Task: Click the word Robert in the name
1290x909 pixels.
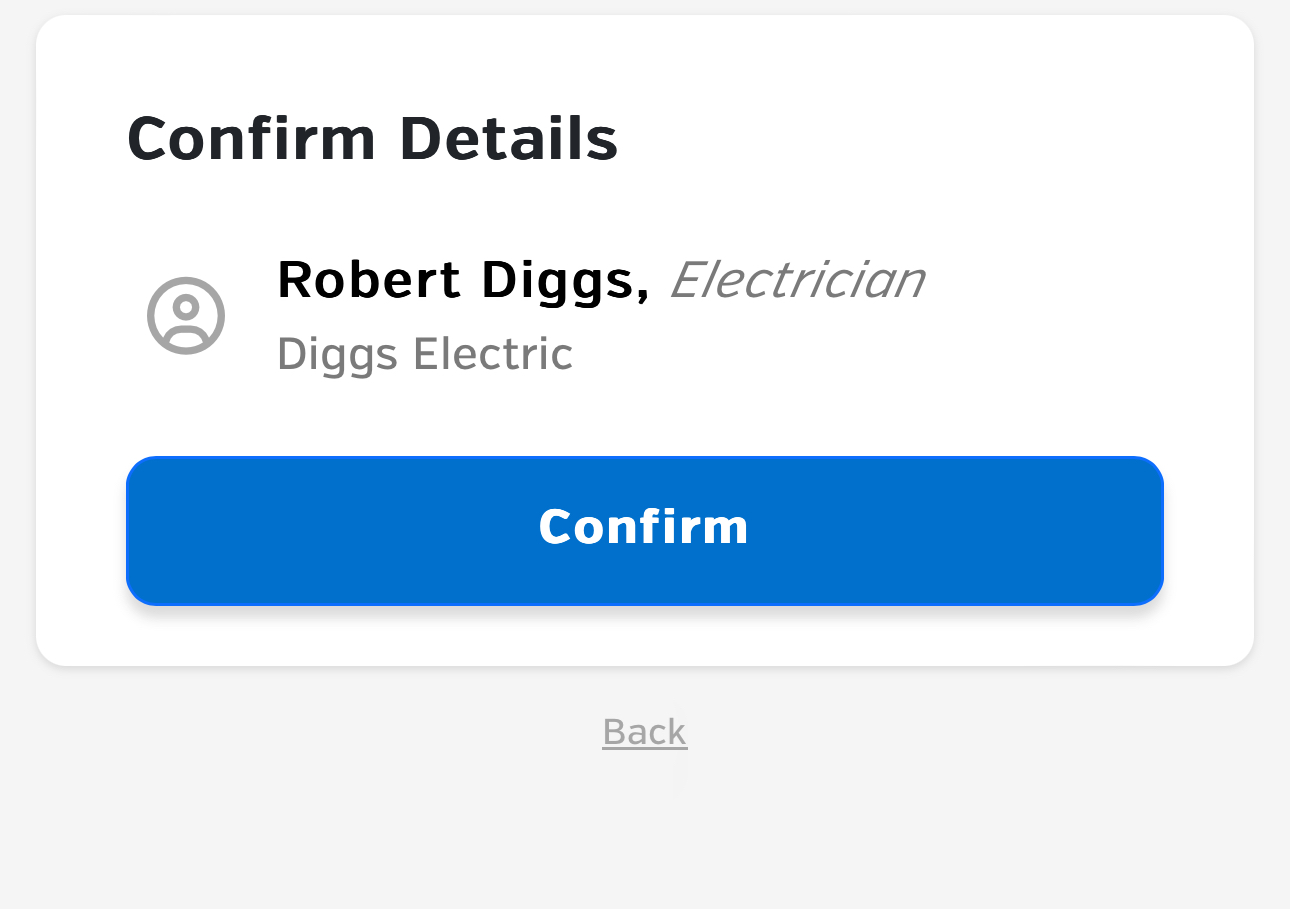Action: tap(369, 280)
